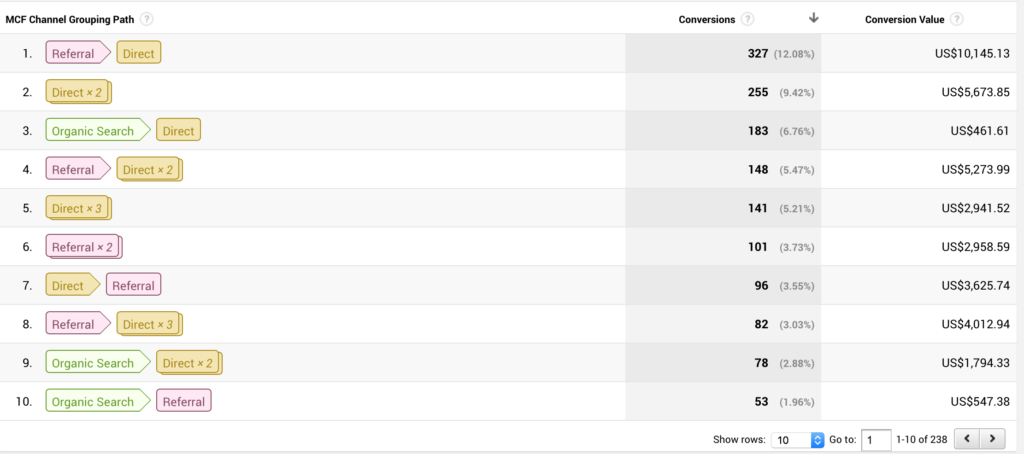Click the Referral tag in row 1
This screenshot has height=454, width=1024.
pos(73,53)
